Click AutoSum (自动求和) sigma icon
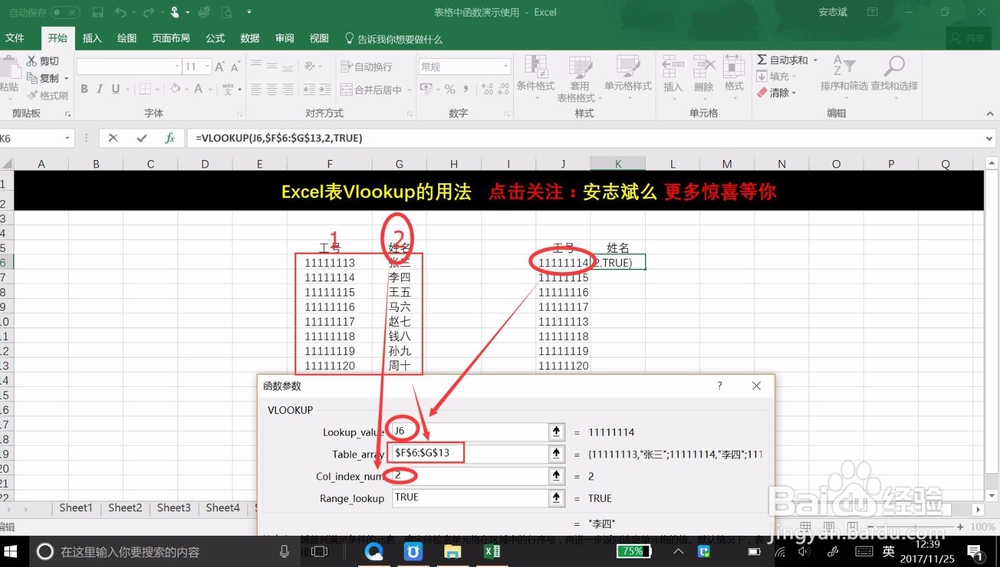The width and height of the screenshot is (1000, 567). pyautogui.click(x=761, y=59)
